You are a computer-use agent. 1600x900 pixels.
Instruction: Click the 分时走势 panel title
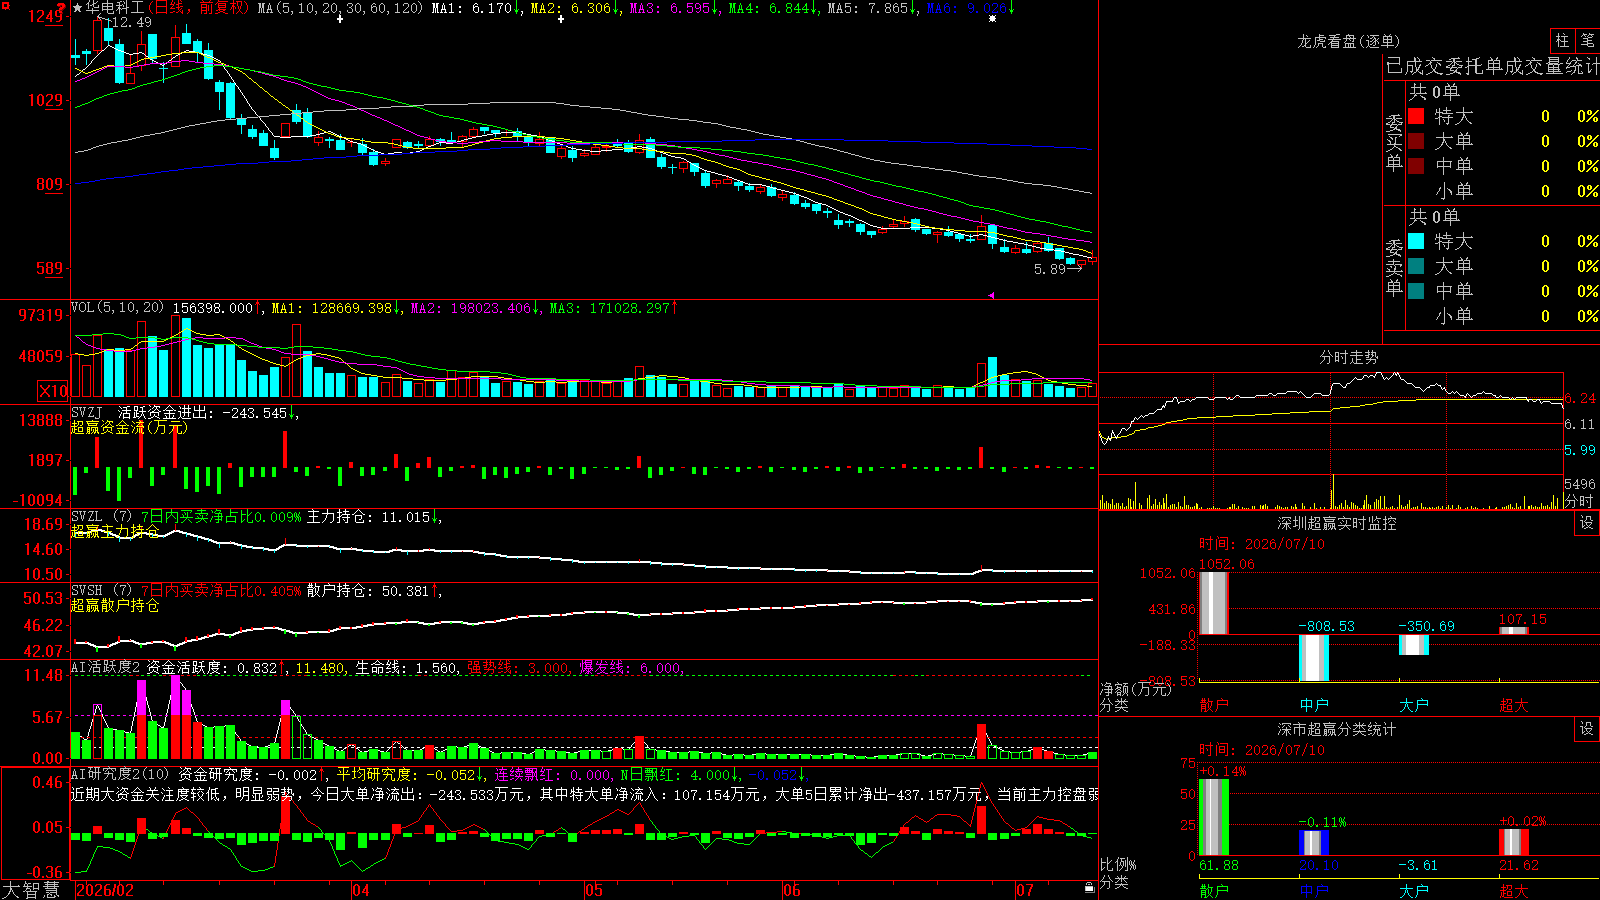pyautogui.click(x=1348, y=357)
